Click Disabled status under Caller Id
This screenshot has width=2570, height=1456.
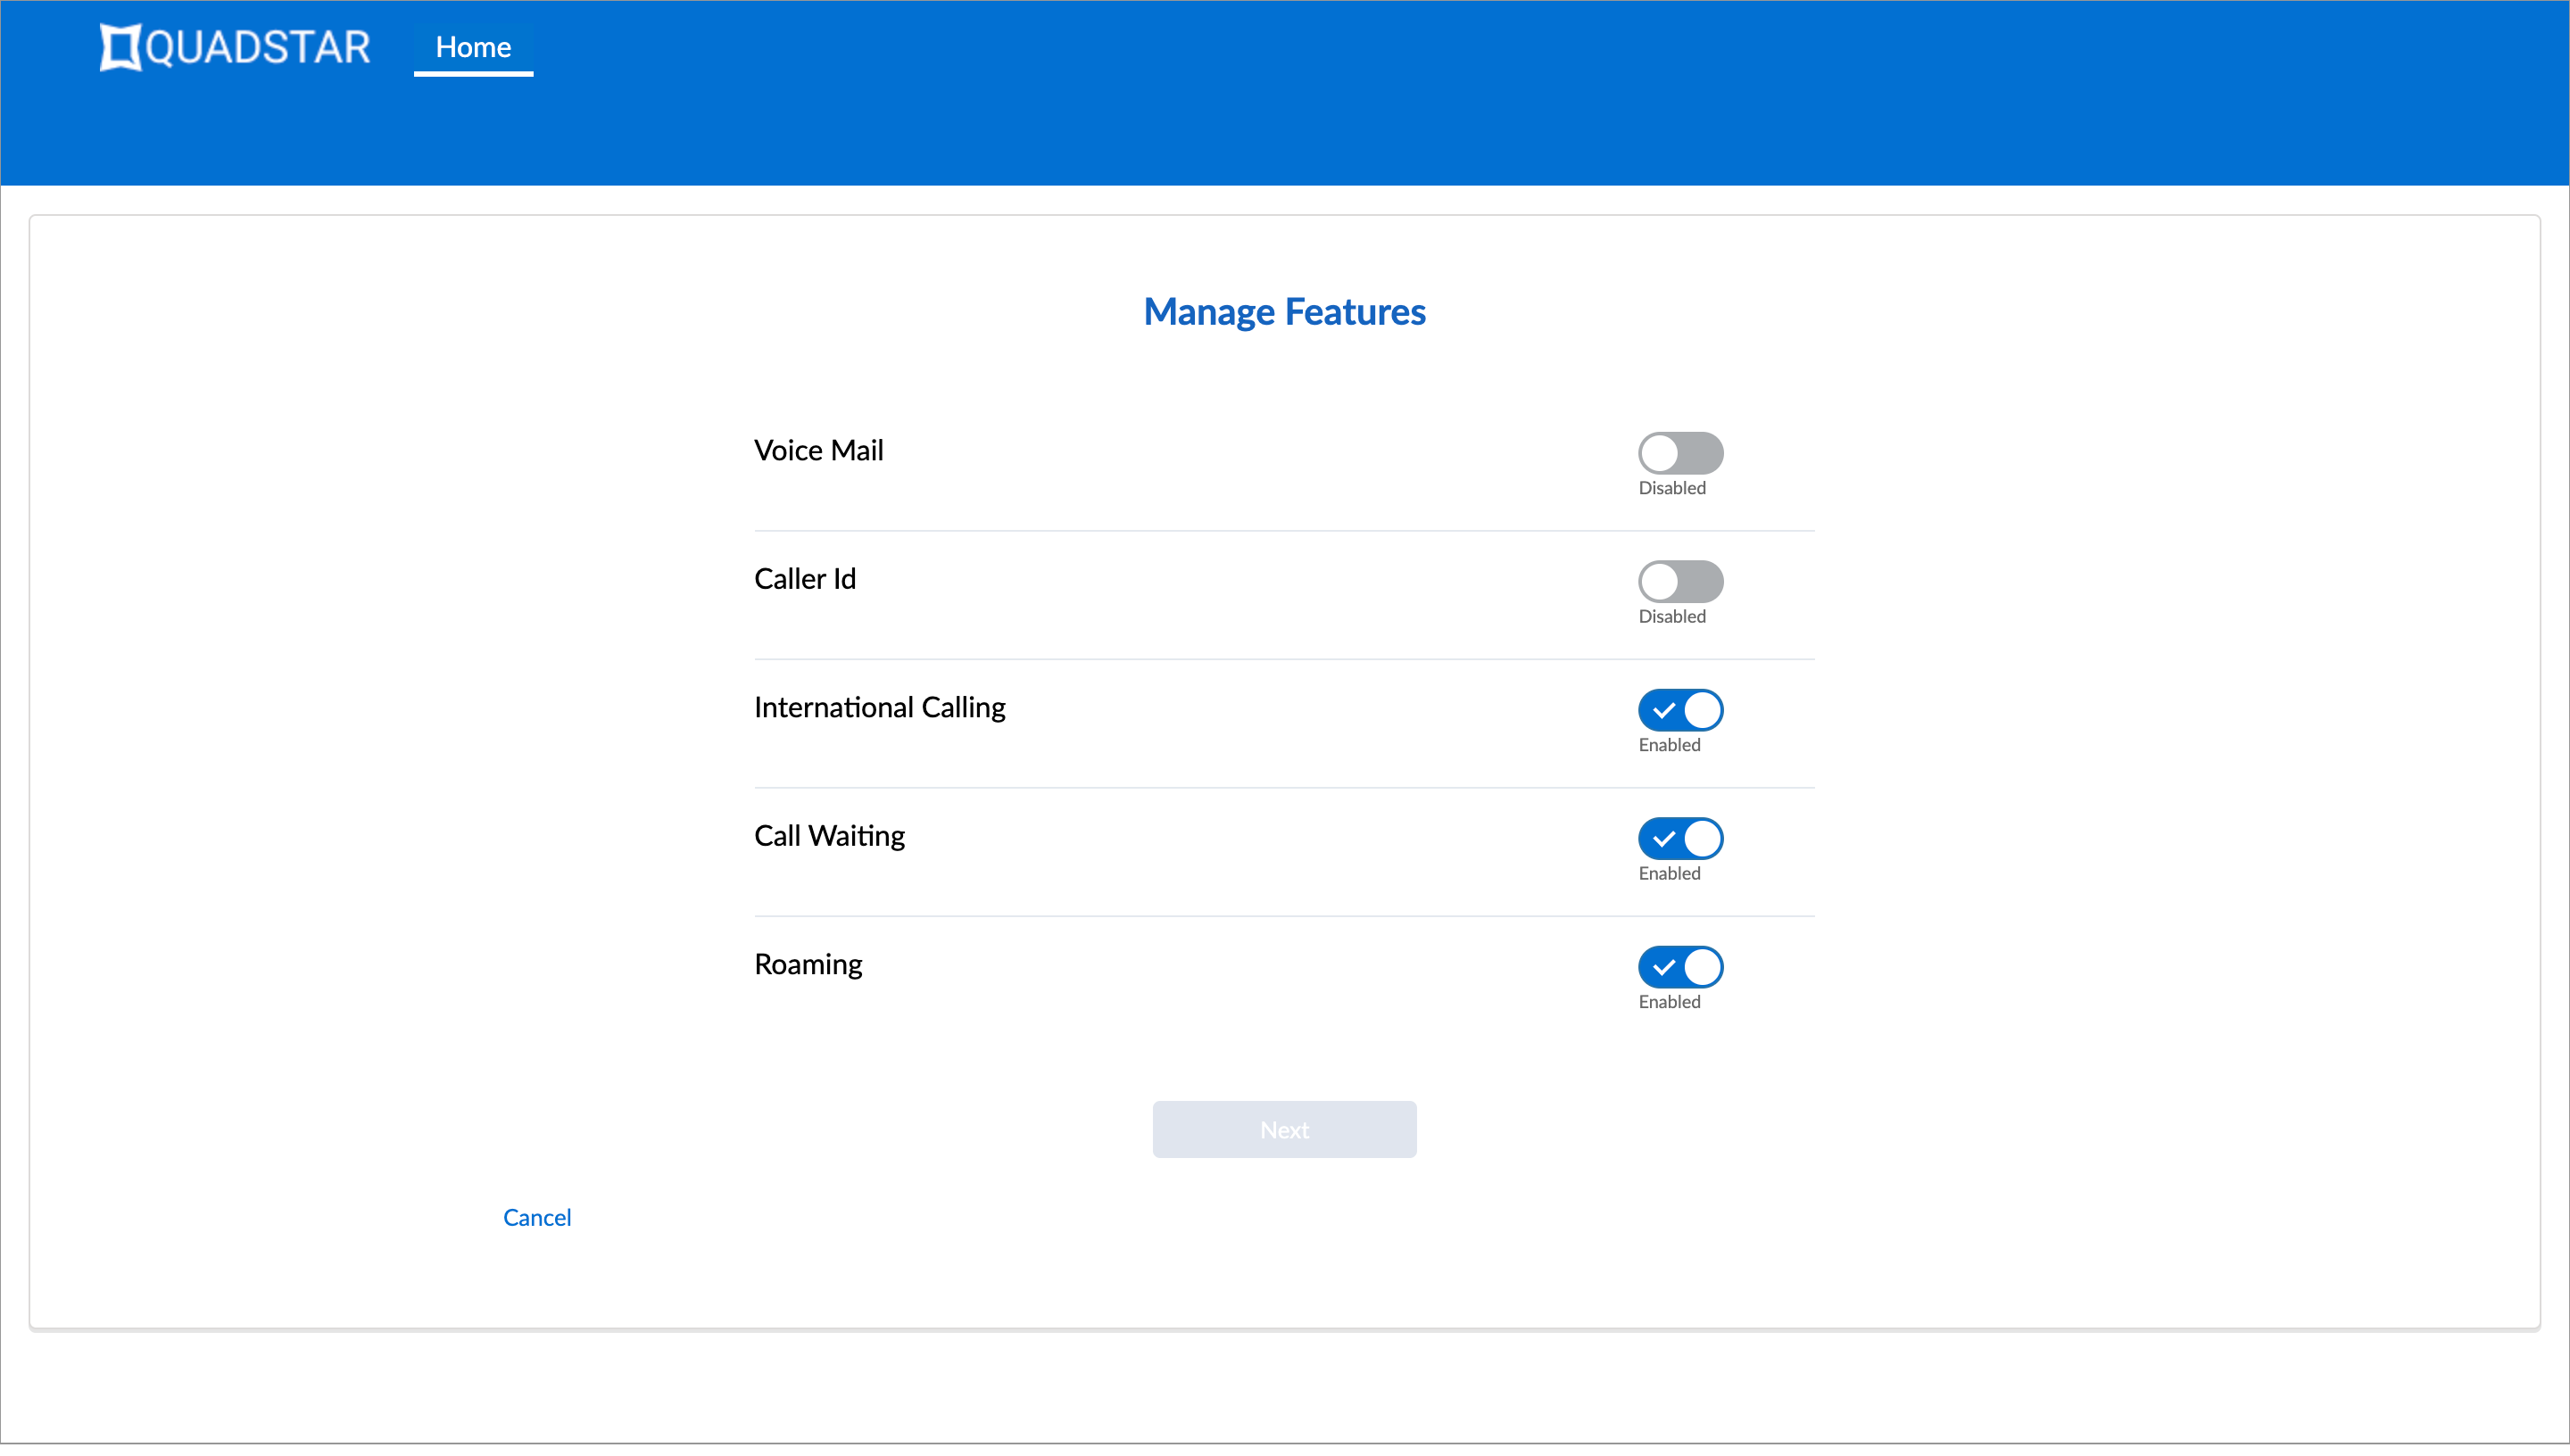tap(1672, 616)
